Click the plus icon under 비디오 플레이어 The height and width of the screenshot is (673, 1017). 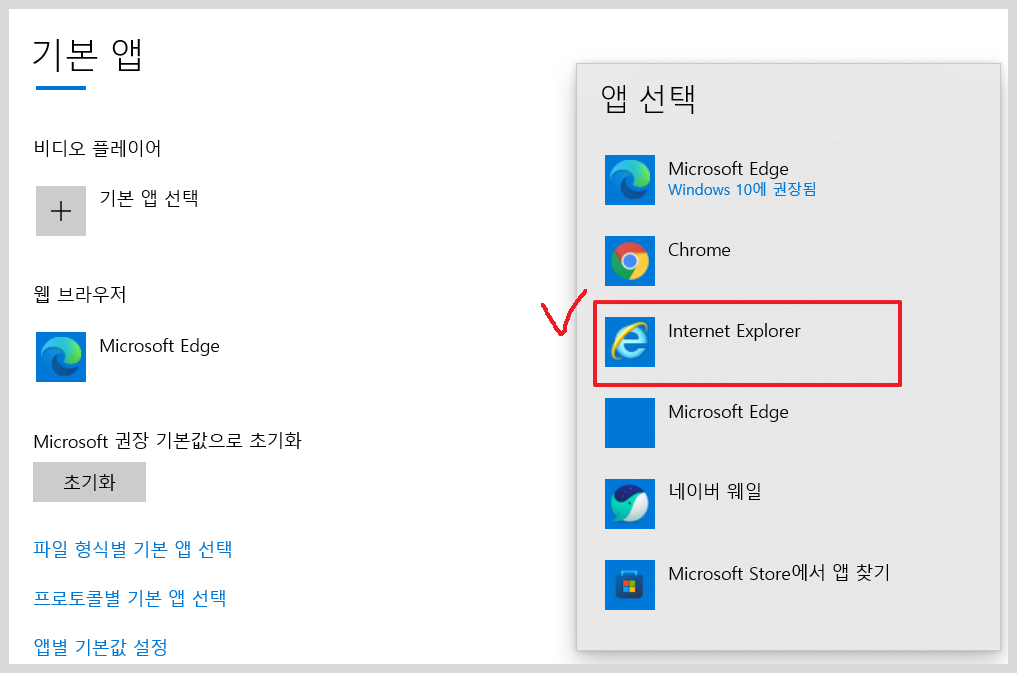point(61,211)
